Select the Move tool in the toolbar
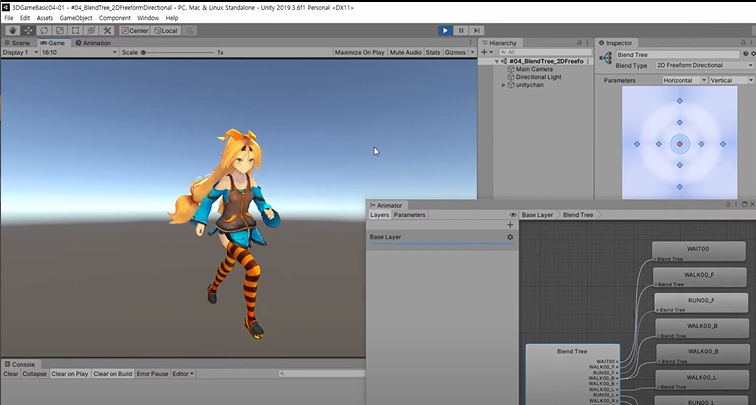 pos(28,30)
